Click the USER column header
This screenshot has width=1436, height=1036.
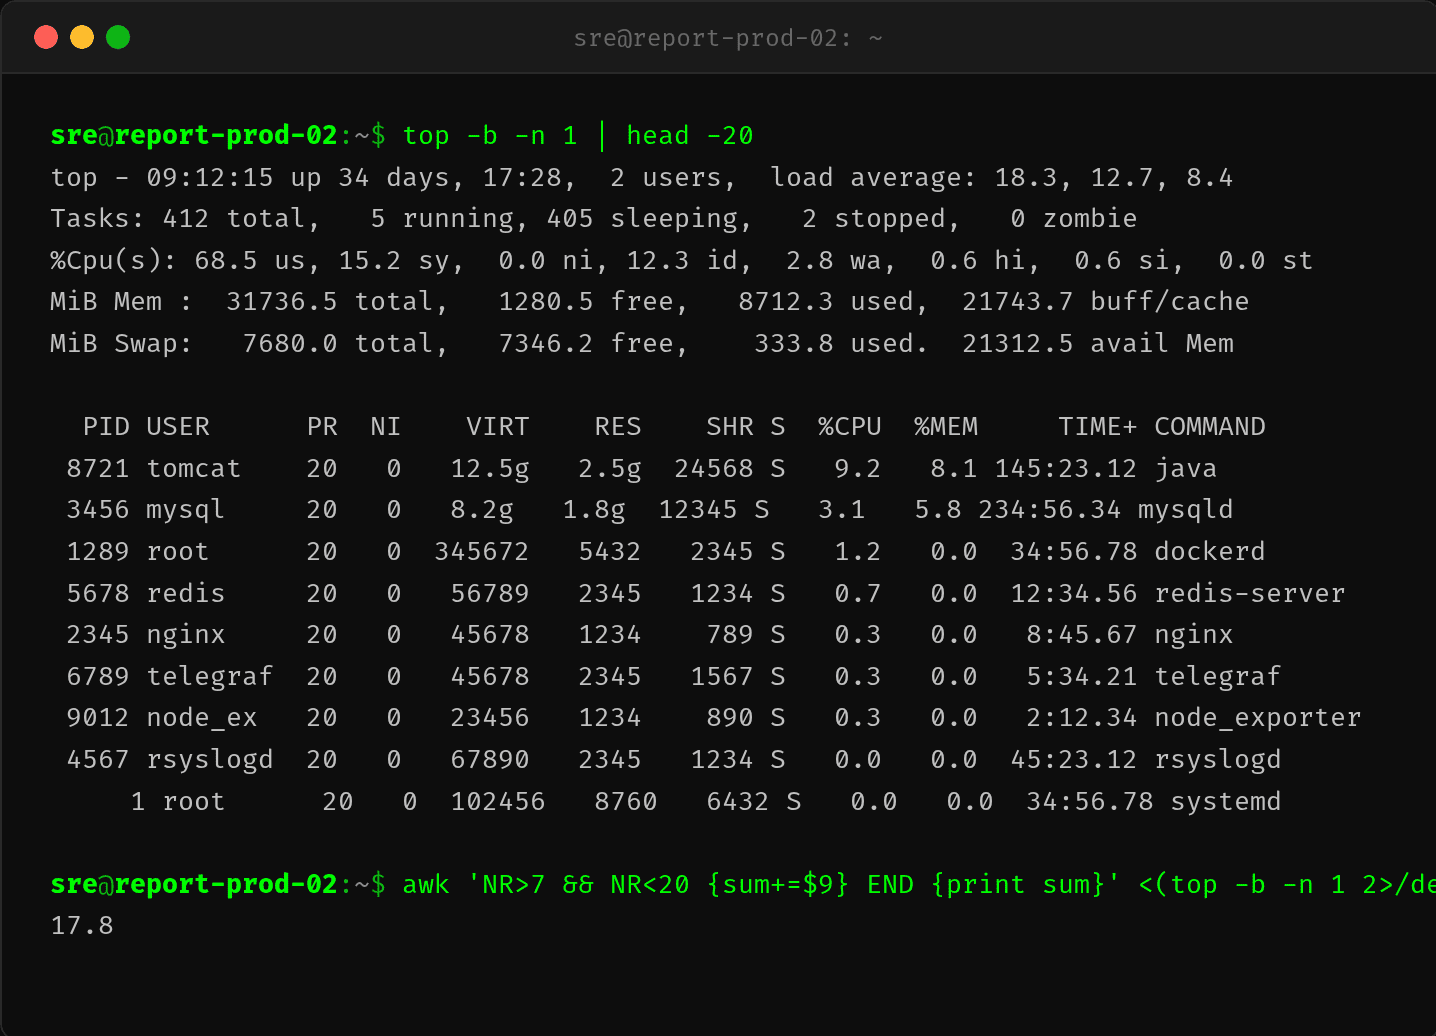(178, 427)
